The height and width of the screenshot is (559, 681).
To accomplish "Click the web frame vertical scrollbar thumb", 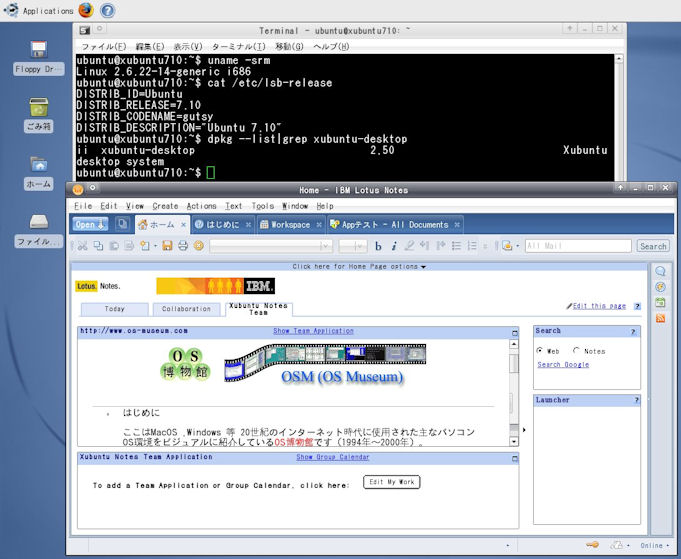I will tap(513, 363).
